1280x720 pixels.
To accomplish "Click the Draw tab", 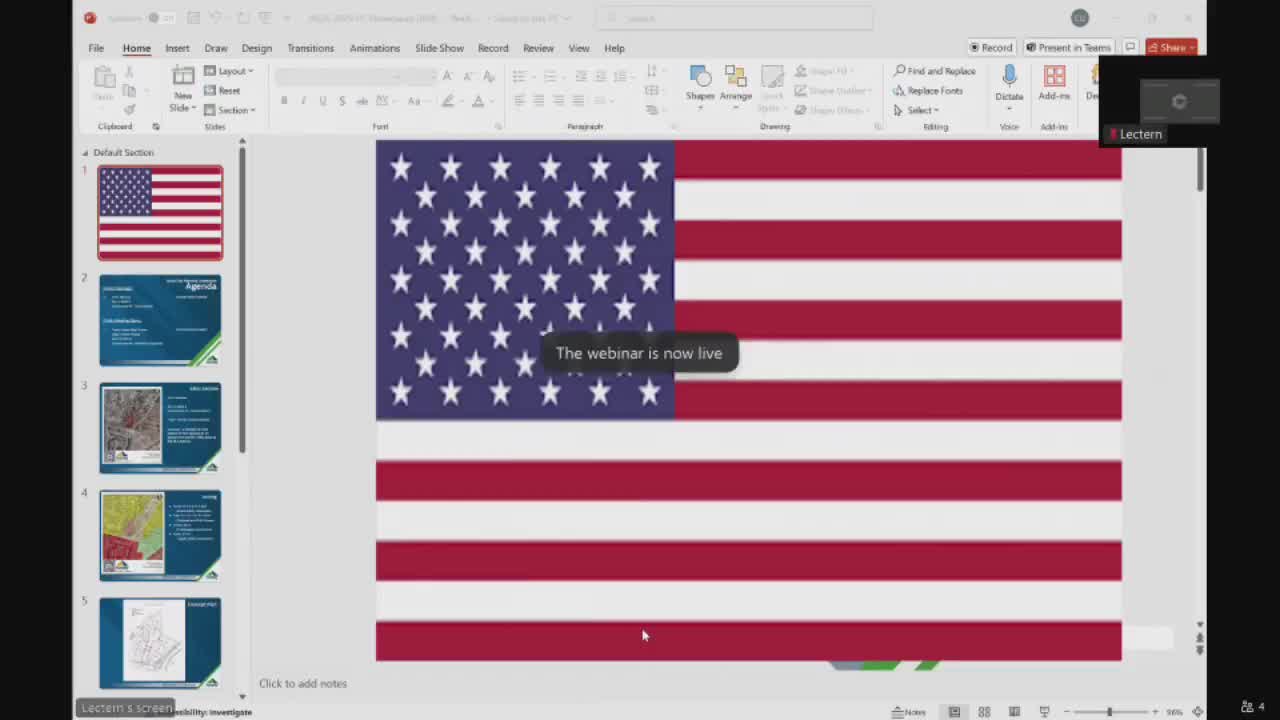I will [216, 48].
